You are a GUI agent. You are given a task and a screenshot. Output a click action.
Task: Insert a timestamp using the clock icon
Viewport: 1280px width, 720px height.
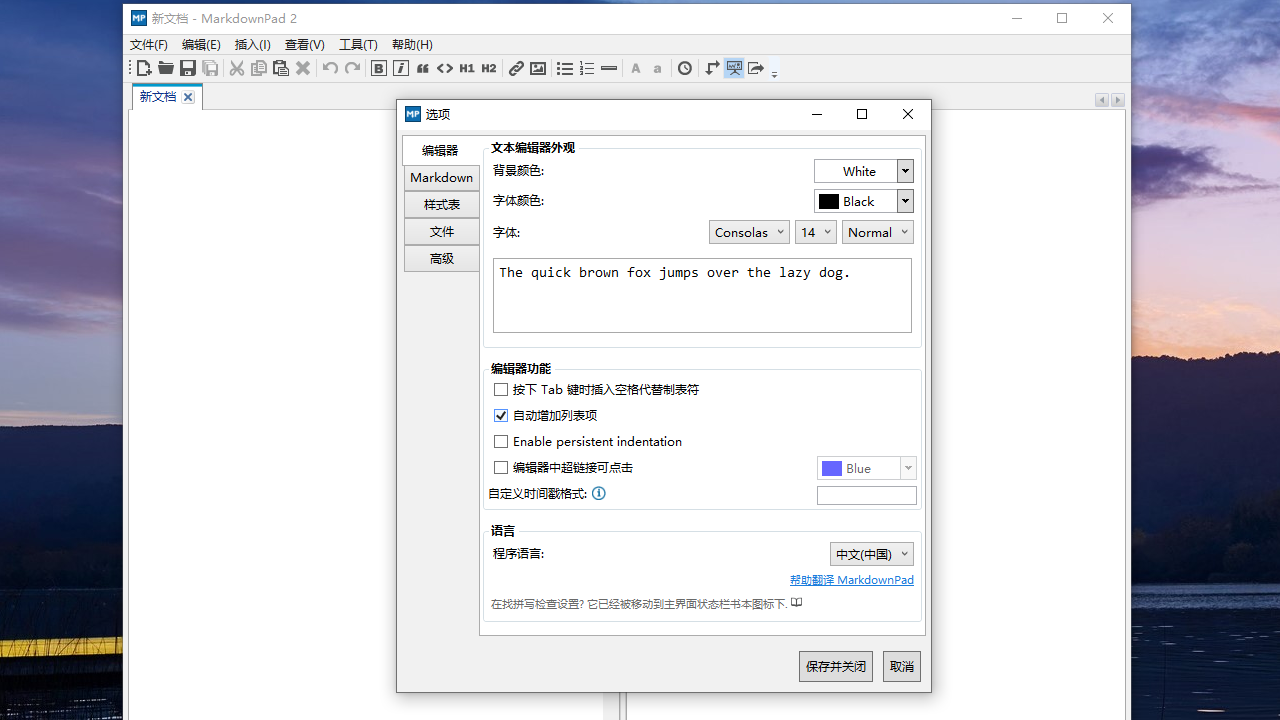(684, 68)
